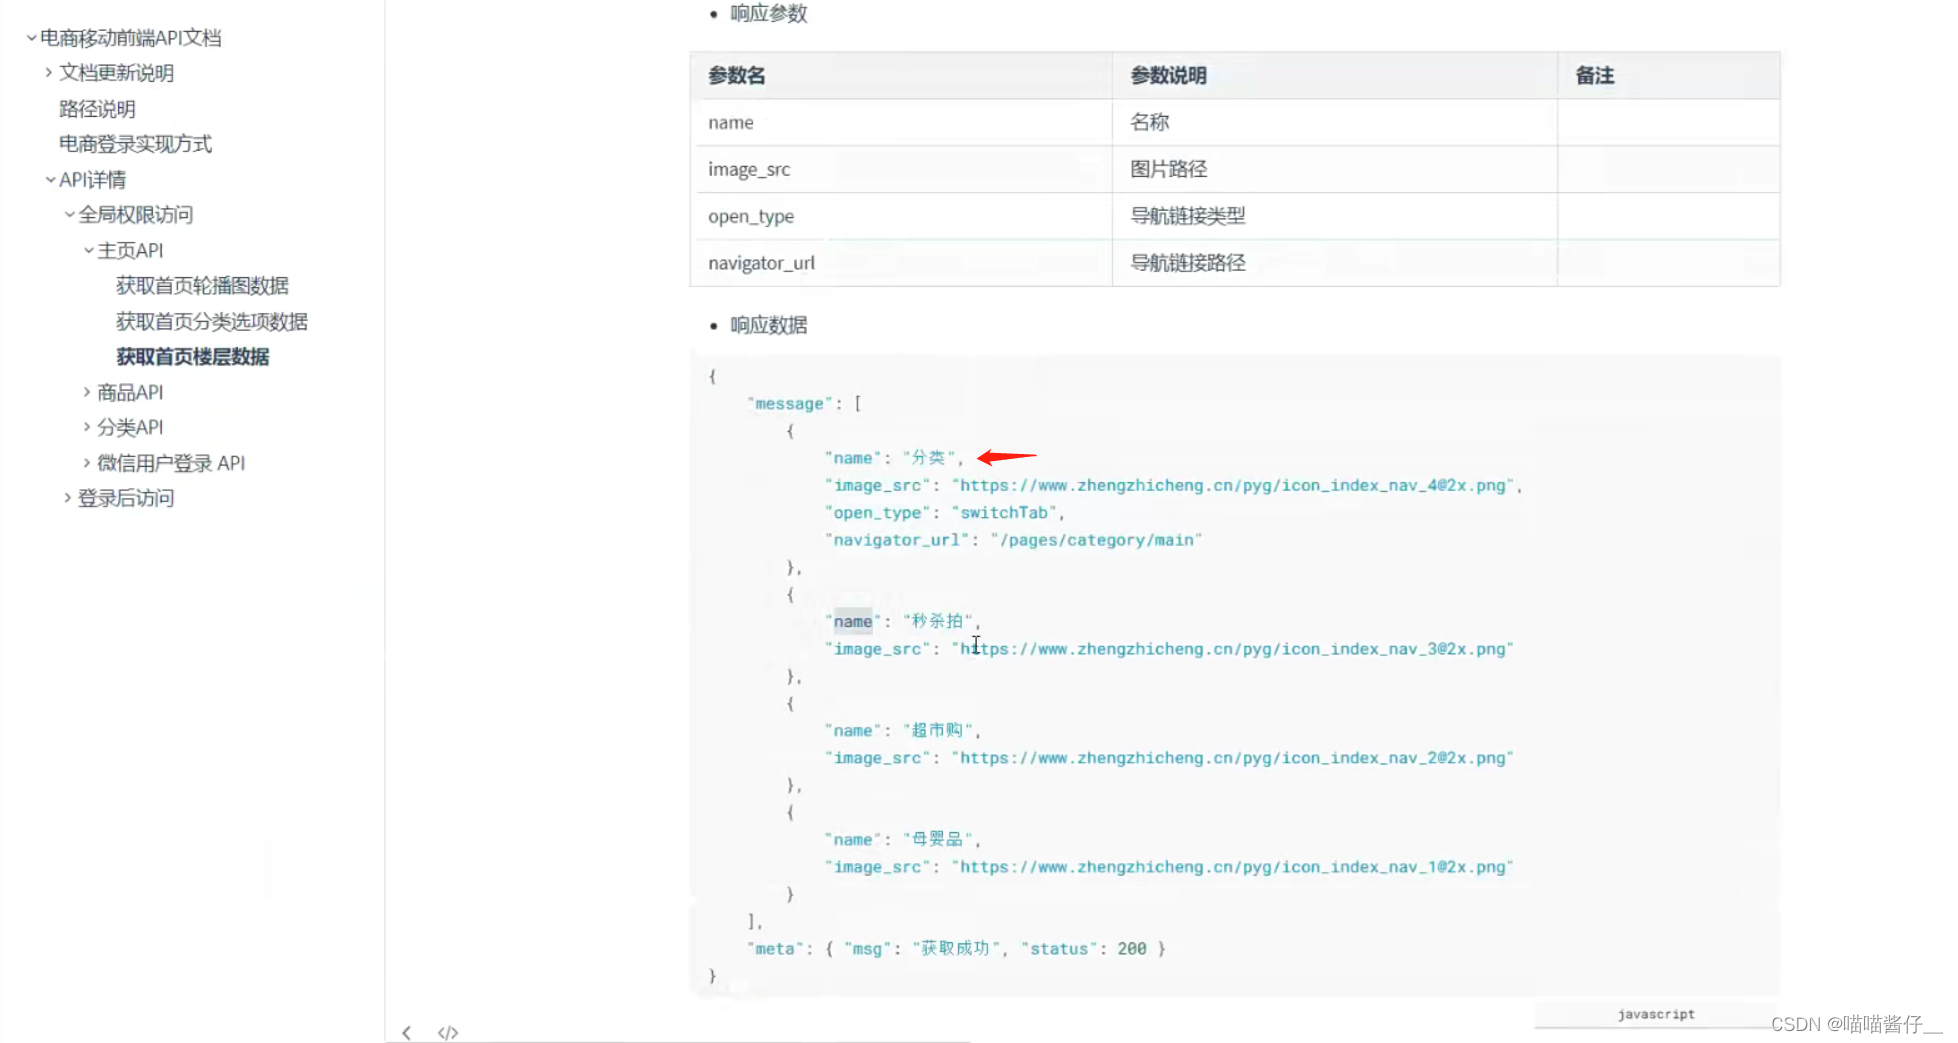The width and height of the screenshot is (1958, 1043).
Task: Expand the 商品API section
Action: pyautogui.click(x=88, y=392)
